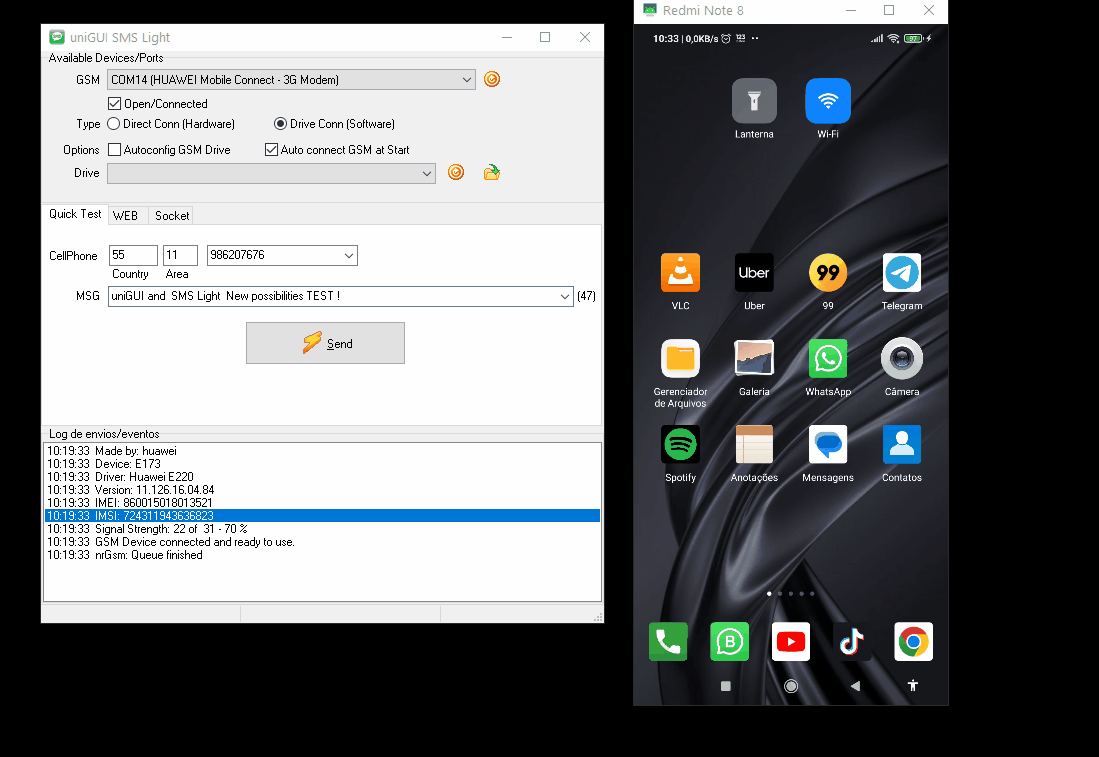Tap the Android home navigation button
This screenshot has width=1099, height=757.
click(791, 686)
